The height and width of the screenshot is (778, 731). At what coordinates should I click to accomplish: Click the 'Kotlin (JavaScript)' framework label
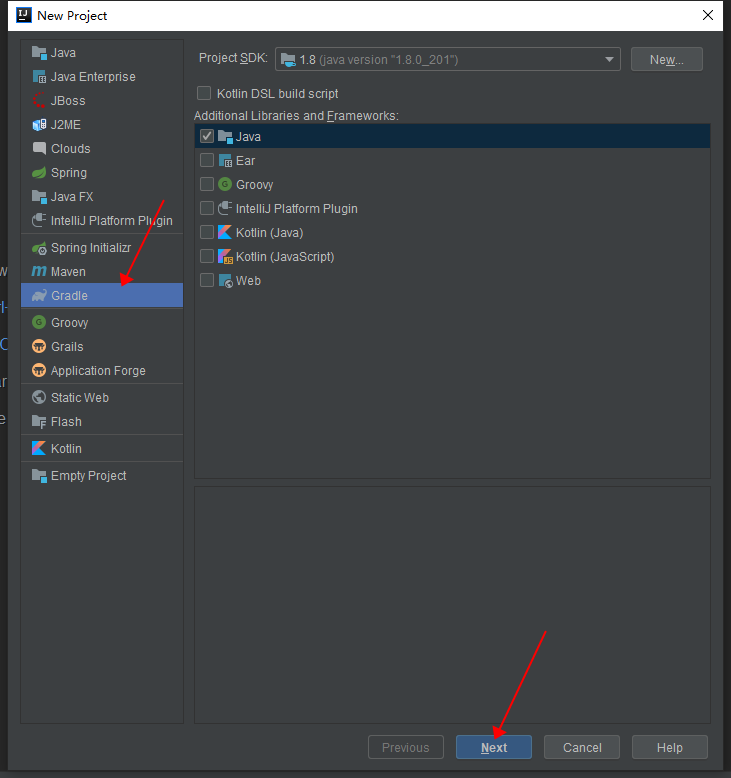tap(285, 257)
